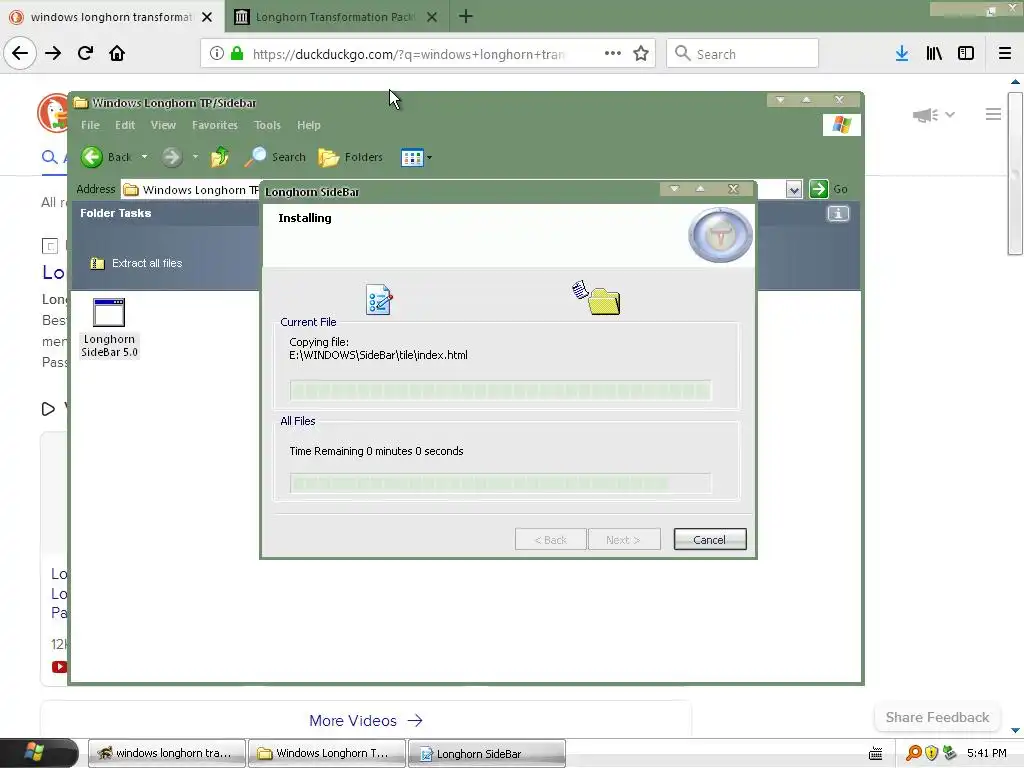Click Explorer Forward arrow button
Viewport: 1024px width, 768px height.
[x=172, y=157]
